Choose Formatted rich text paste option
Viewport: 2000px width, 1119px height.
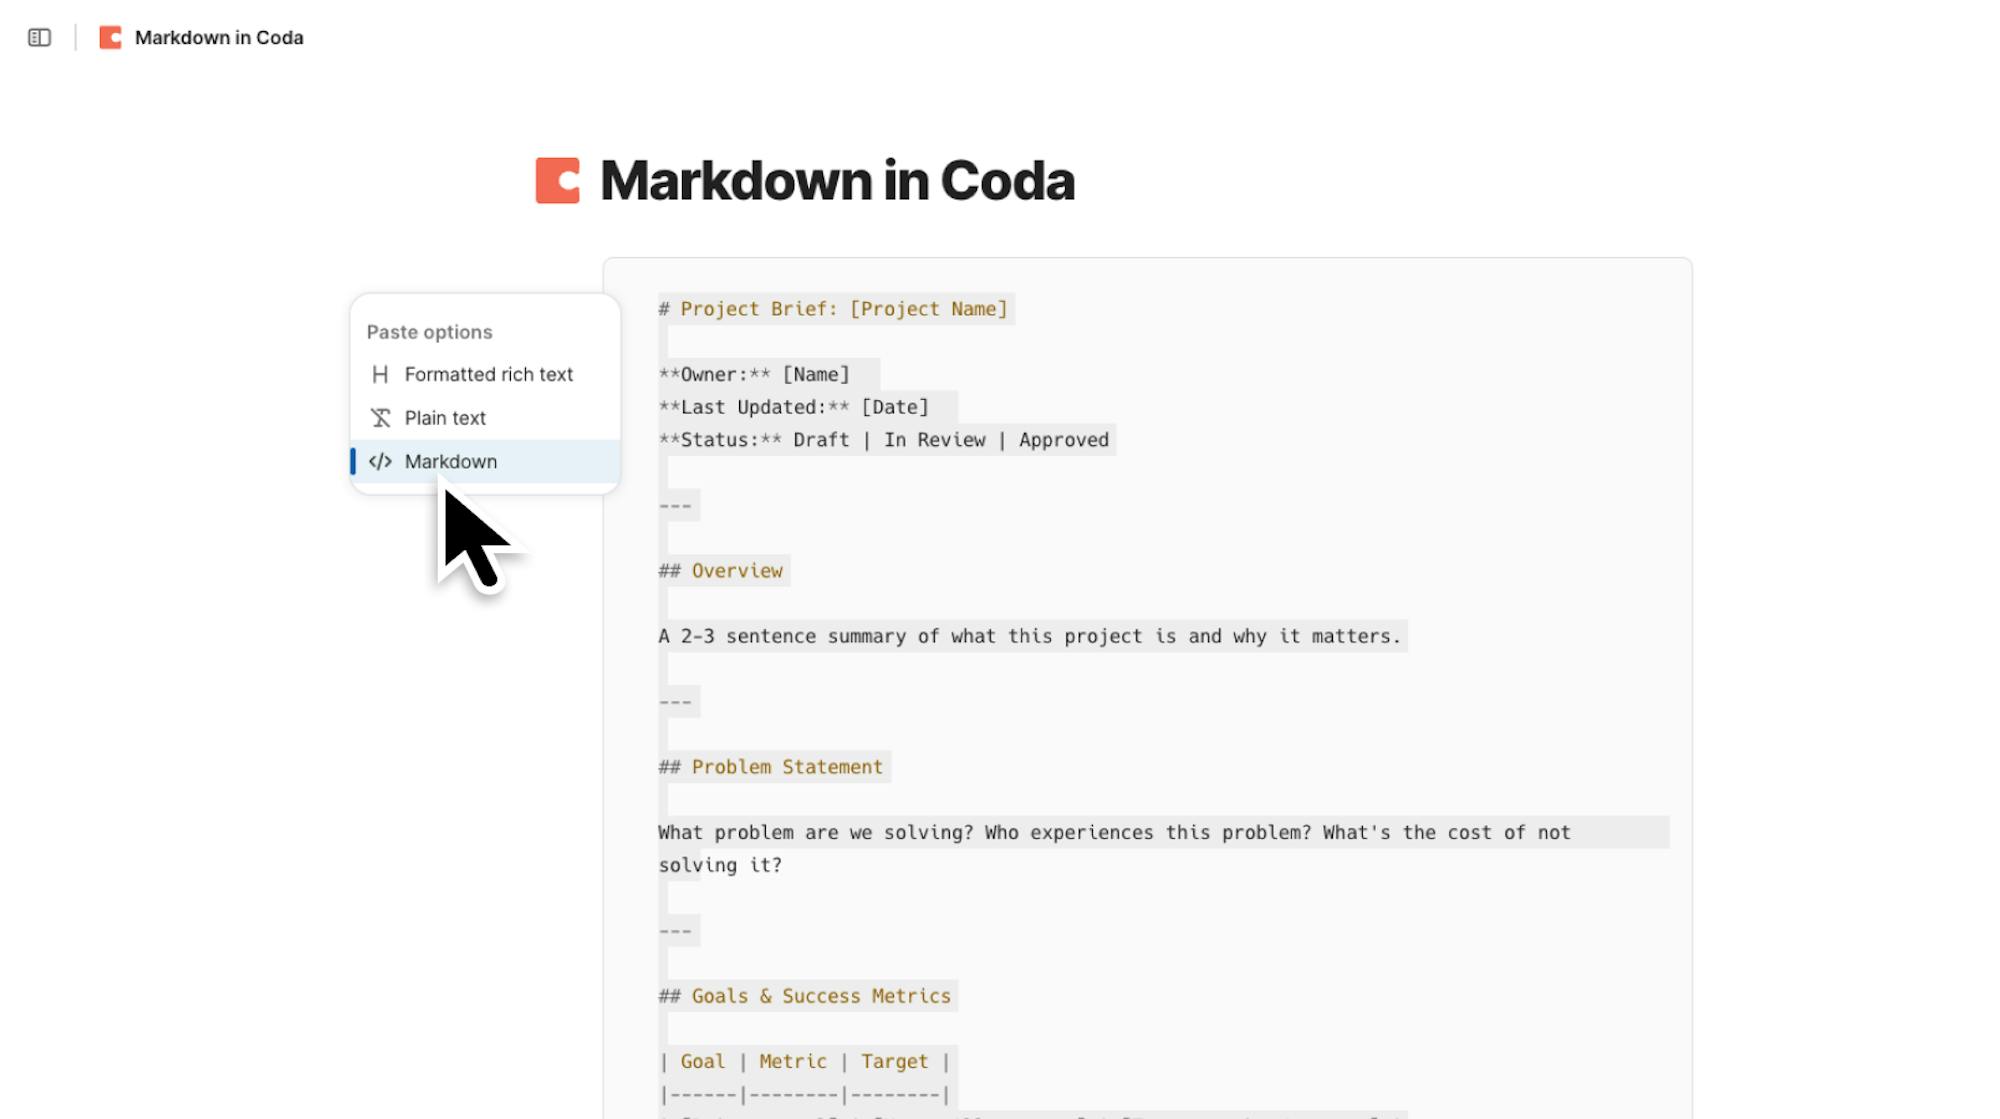coord(488,375)
